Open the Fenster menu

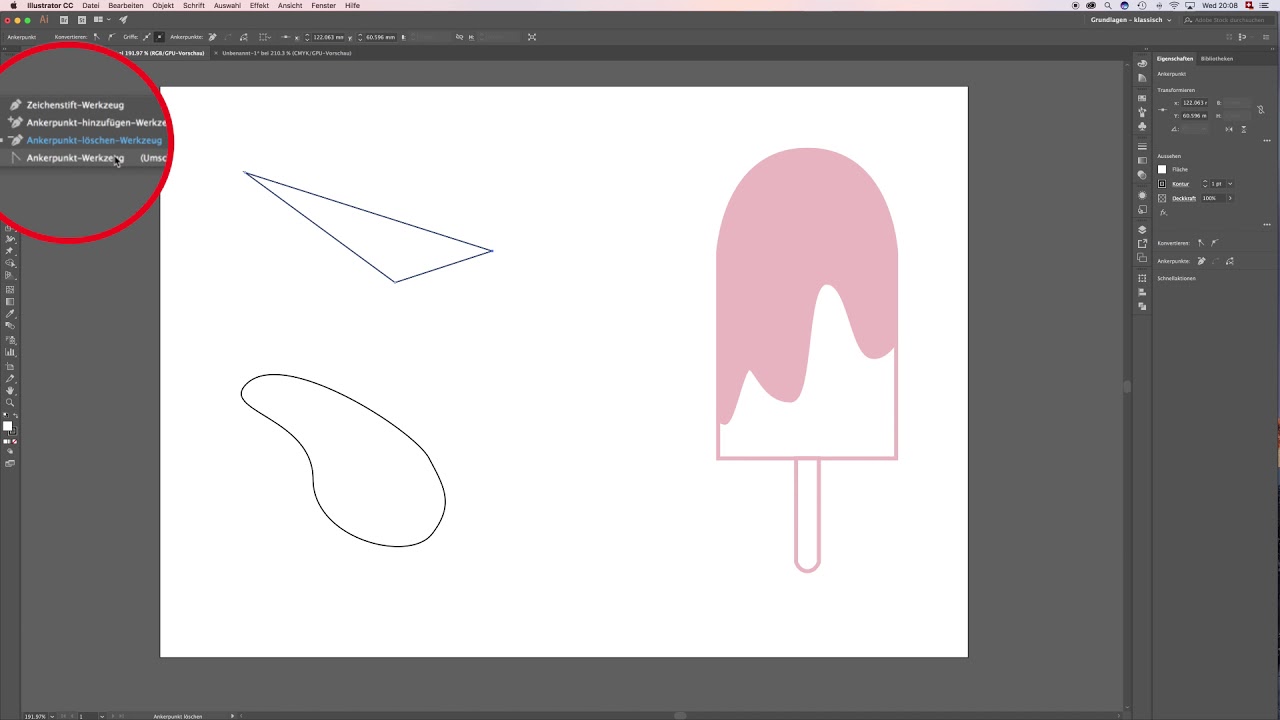323,6
